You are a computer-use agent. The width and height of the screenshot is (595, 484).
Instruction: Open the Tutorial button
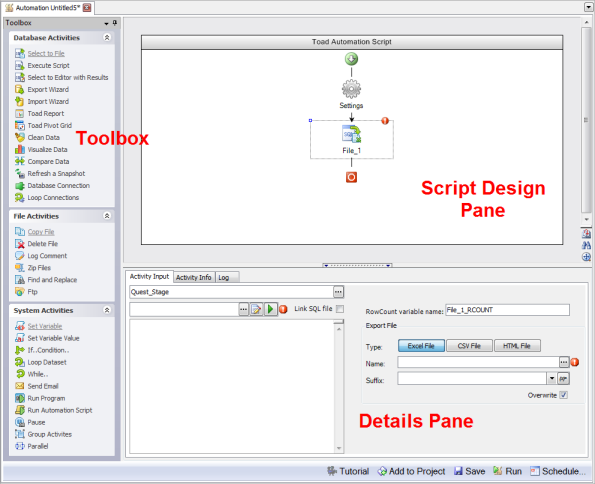pos(348,471)
